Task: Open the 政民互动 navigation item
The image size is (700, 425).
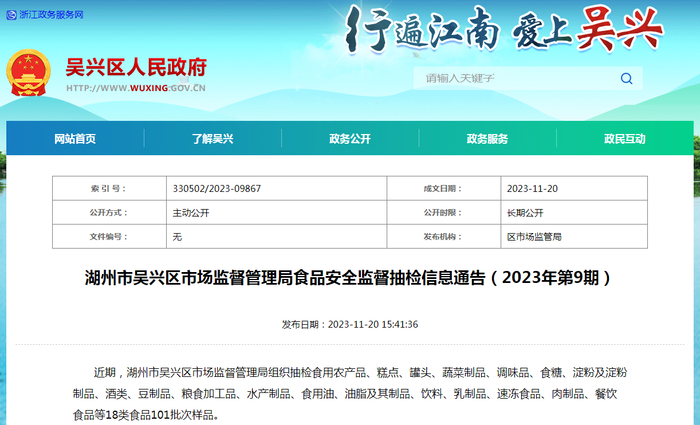Action: pos(625,139)
